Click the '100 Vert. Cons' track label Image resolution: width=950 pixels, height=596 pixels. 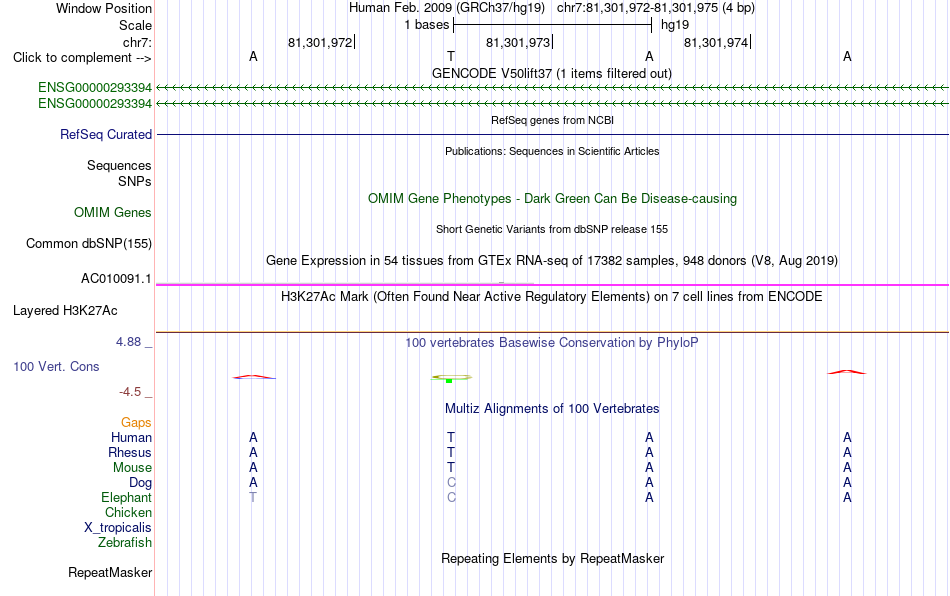(x=56, y=366)
